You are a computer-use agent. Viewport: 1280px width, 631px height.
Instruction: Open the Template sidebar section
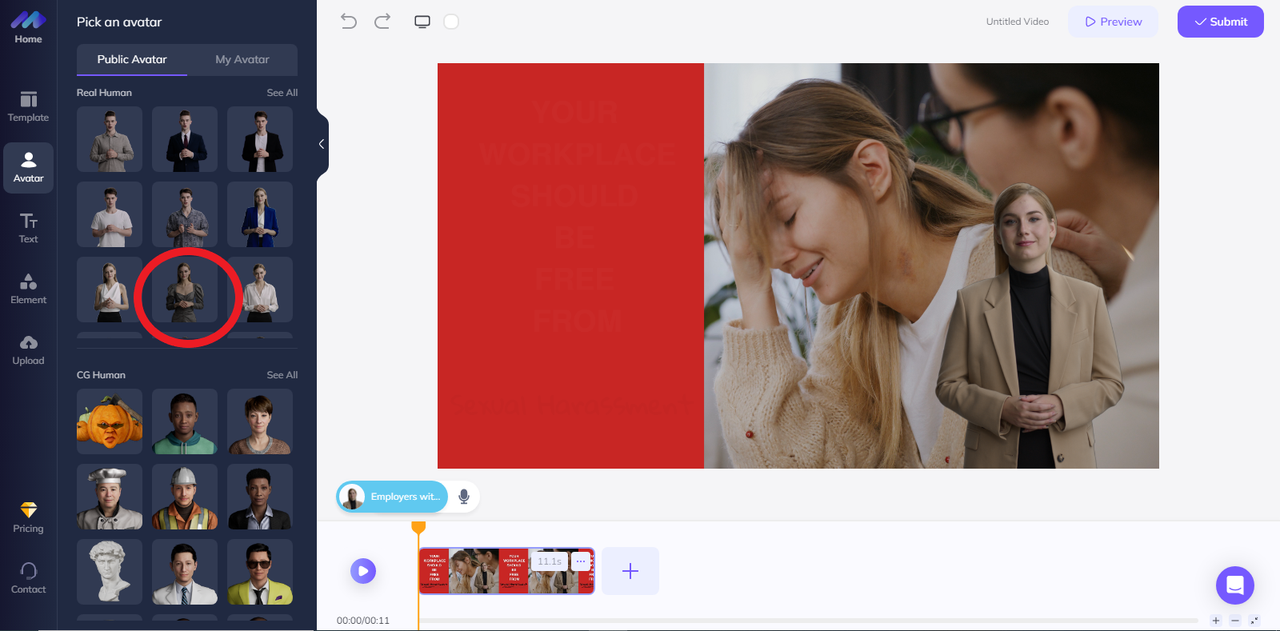[x=28, y=106]
